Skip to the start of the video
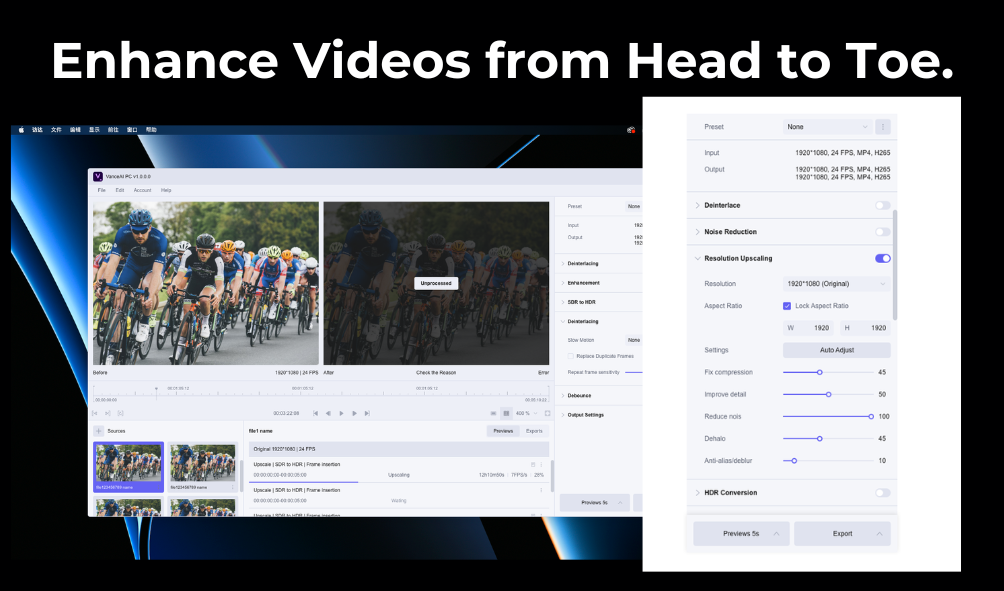1004x591 pixels. click(x=315, y=414)
